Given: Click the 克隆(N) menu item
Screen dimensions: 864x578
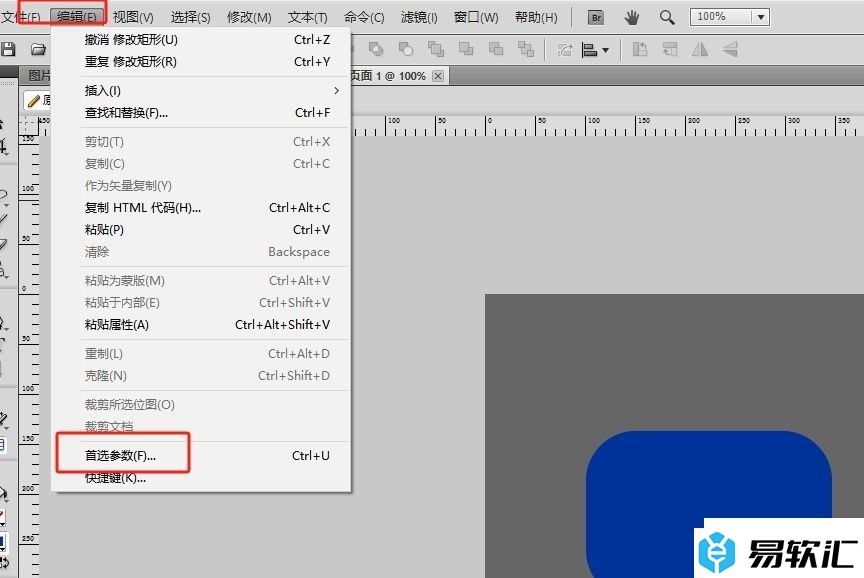Looking at the screenshot, I should [201, 376].
